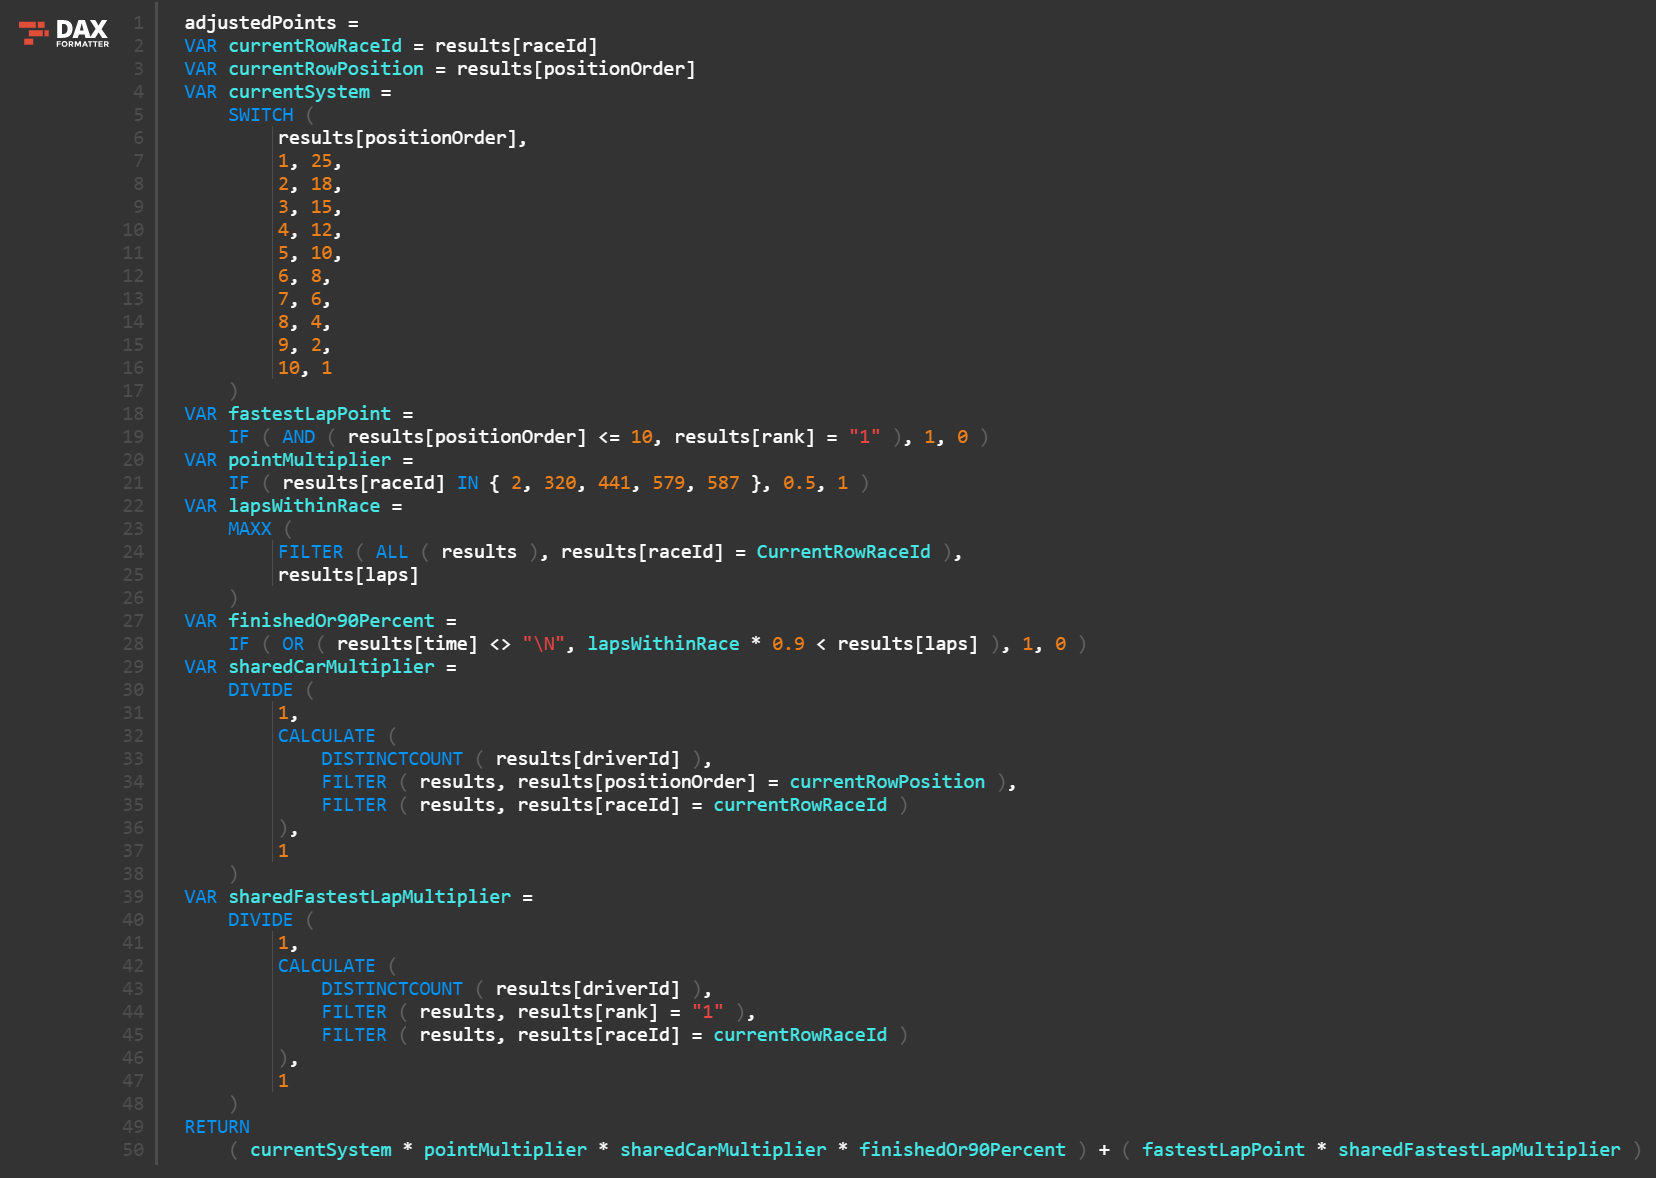The height and width of the screenshot is (1178, 1656).
Task: Click the ALL function on line 24
Action: (391, 552)
